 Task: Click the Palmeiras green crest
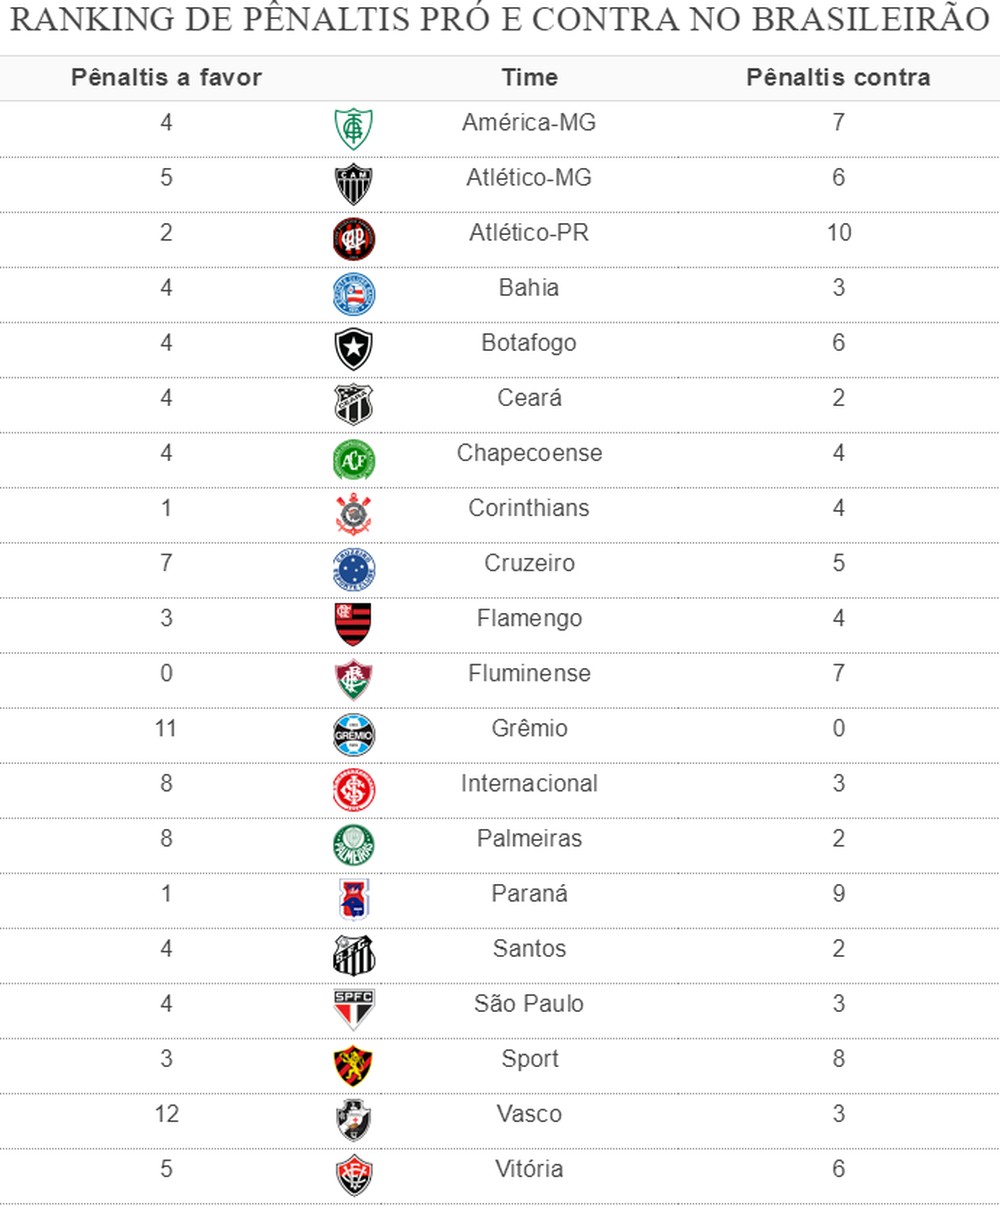(353, 845)
